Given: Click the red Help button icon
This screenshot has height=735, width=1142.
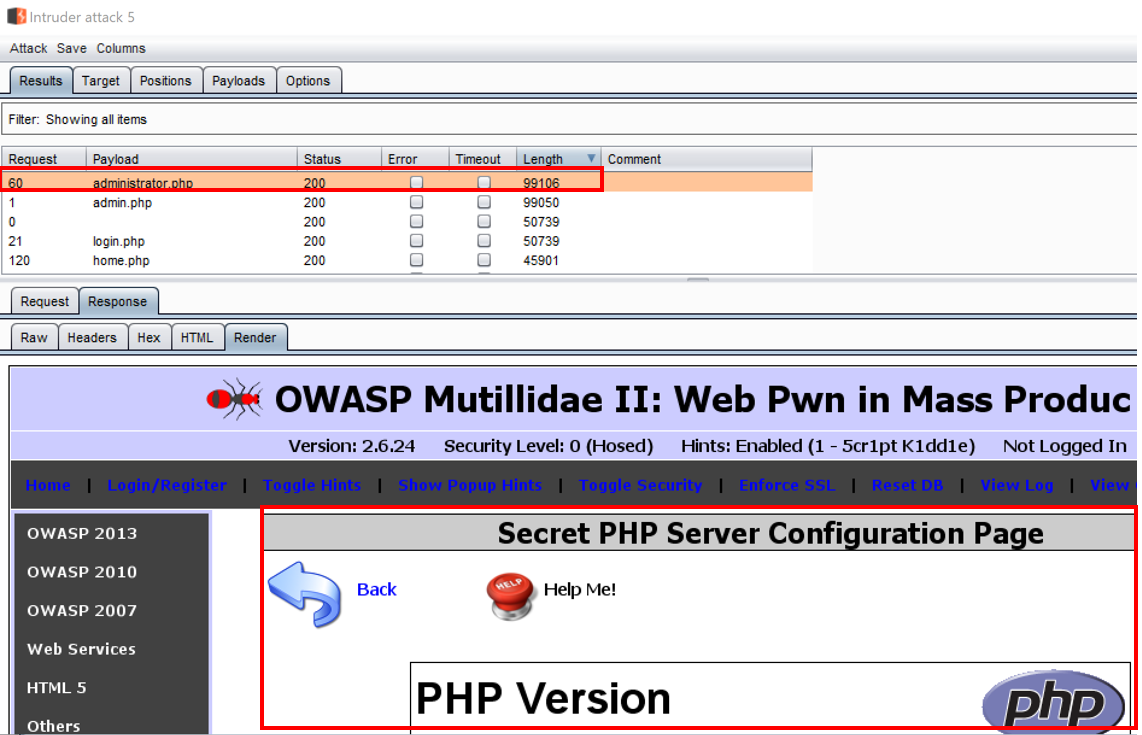Looking at the screenshot, I should point(510,596).
